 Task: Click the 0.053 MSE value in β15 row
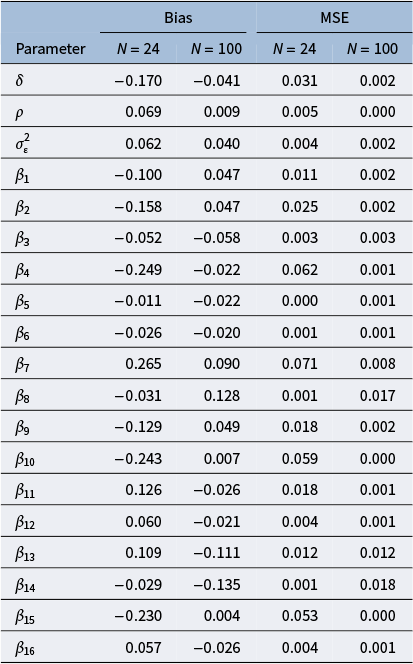coord(300,615)
